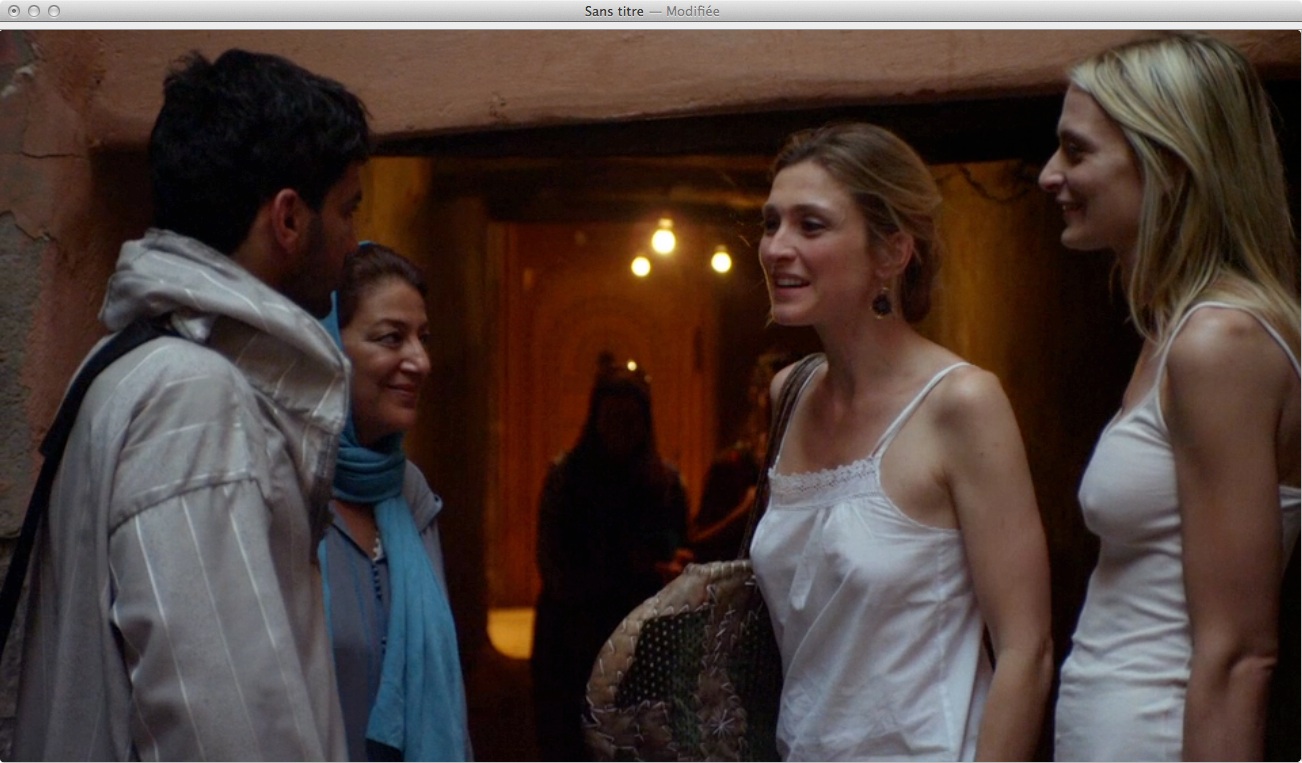Click the 'Sans titre' document title
Viewport: 1302px width, 763px height.
[613, 11]
